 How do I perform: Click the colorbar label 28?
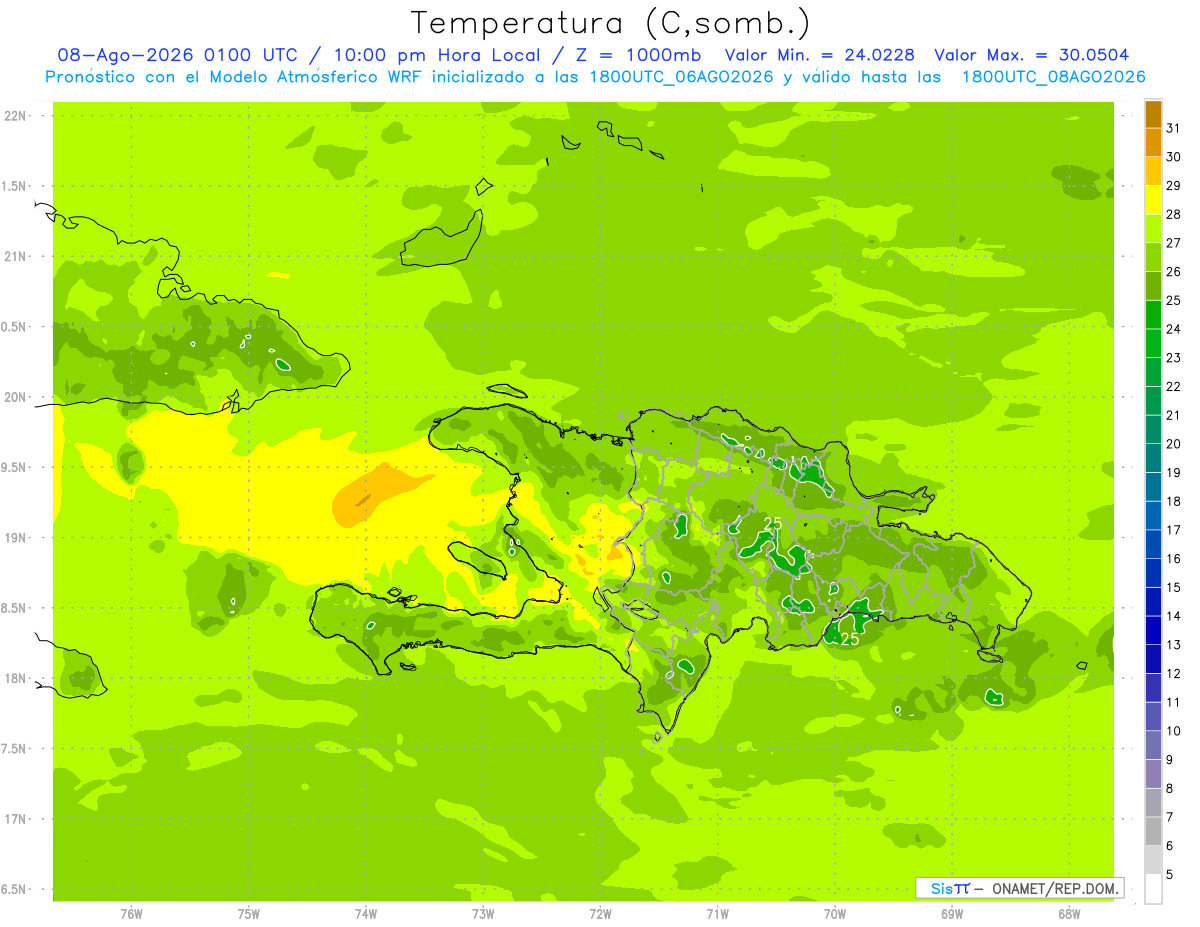point(1174,214)
